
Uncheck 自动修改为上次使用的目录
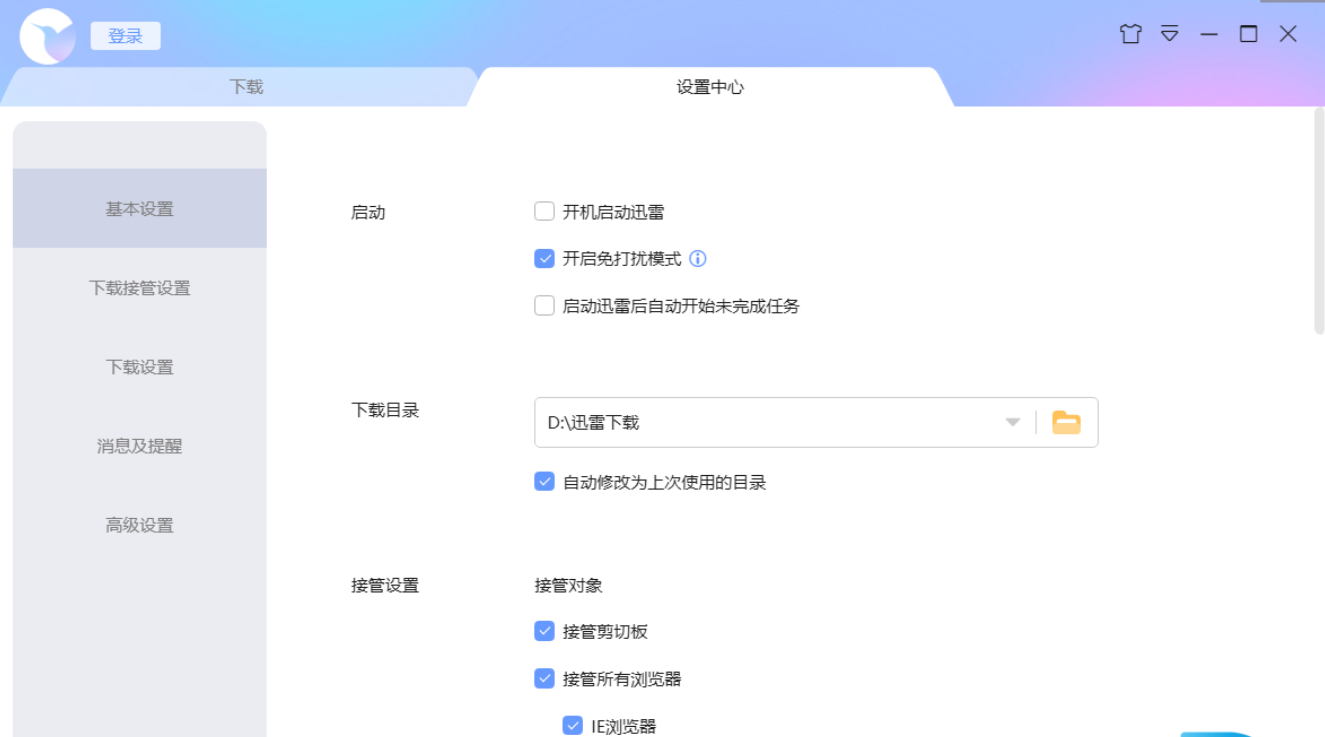coord(544,482)
